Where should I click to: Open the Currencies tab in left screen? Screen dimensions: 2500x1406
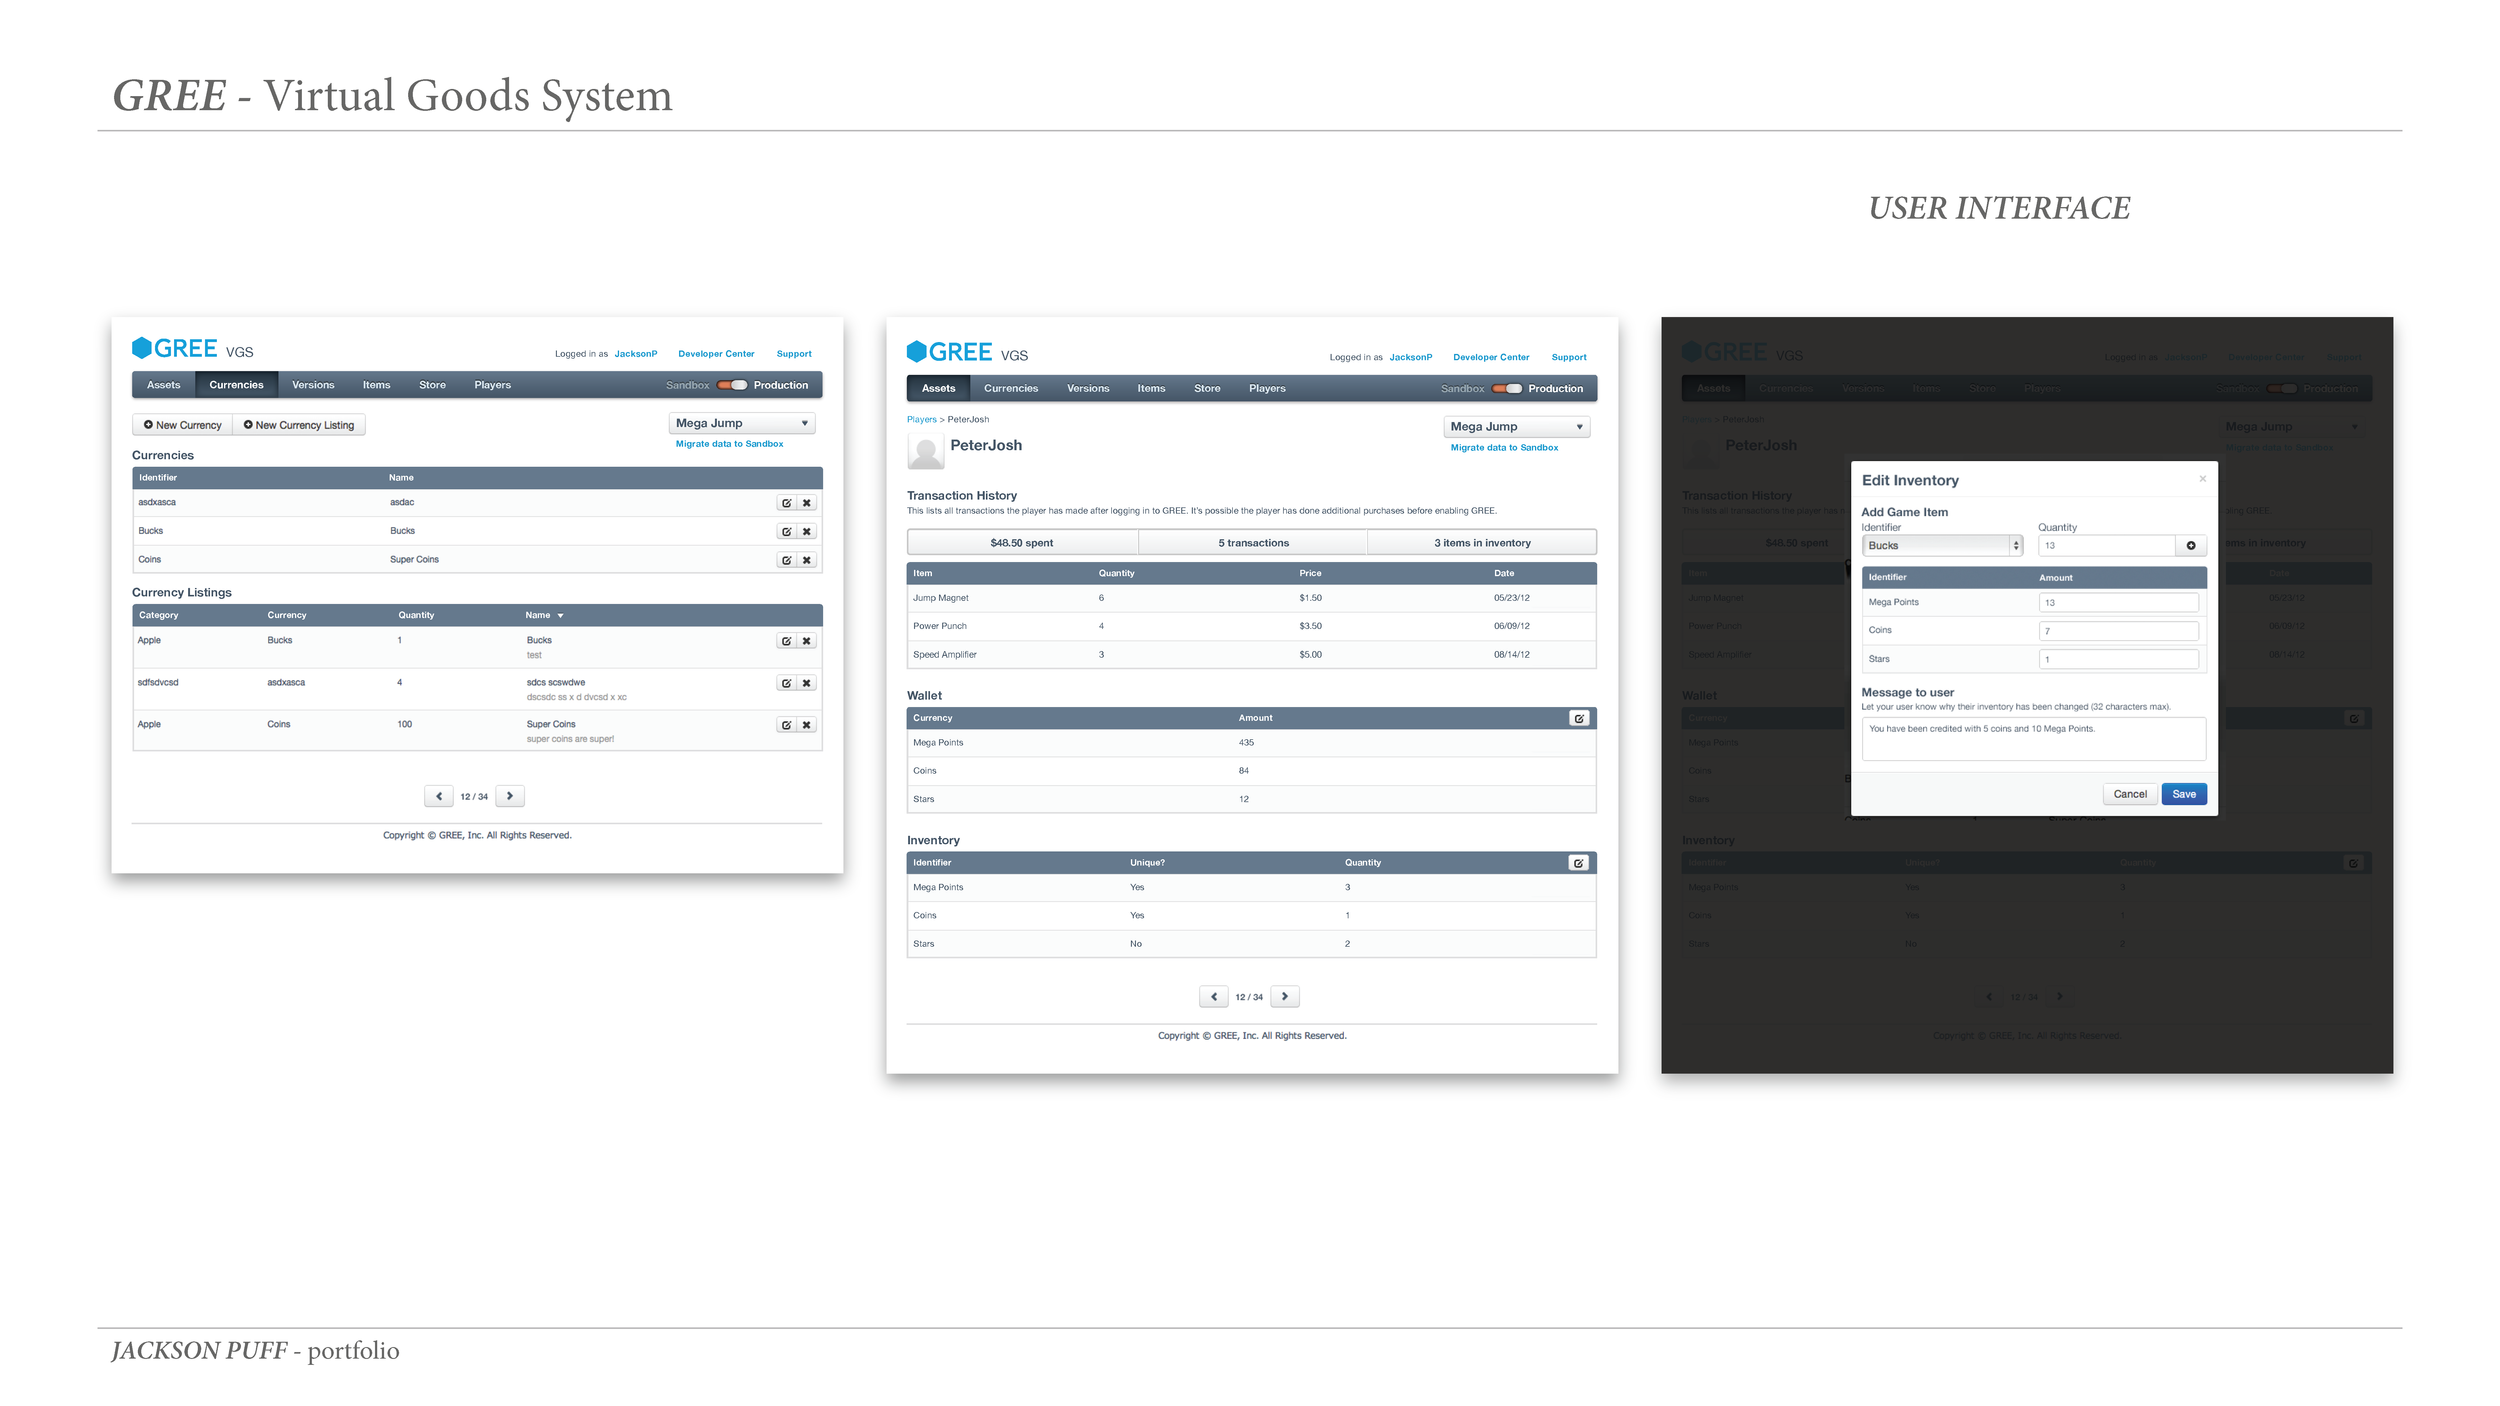pyautogui.click(x=236, y=385)
